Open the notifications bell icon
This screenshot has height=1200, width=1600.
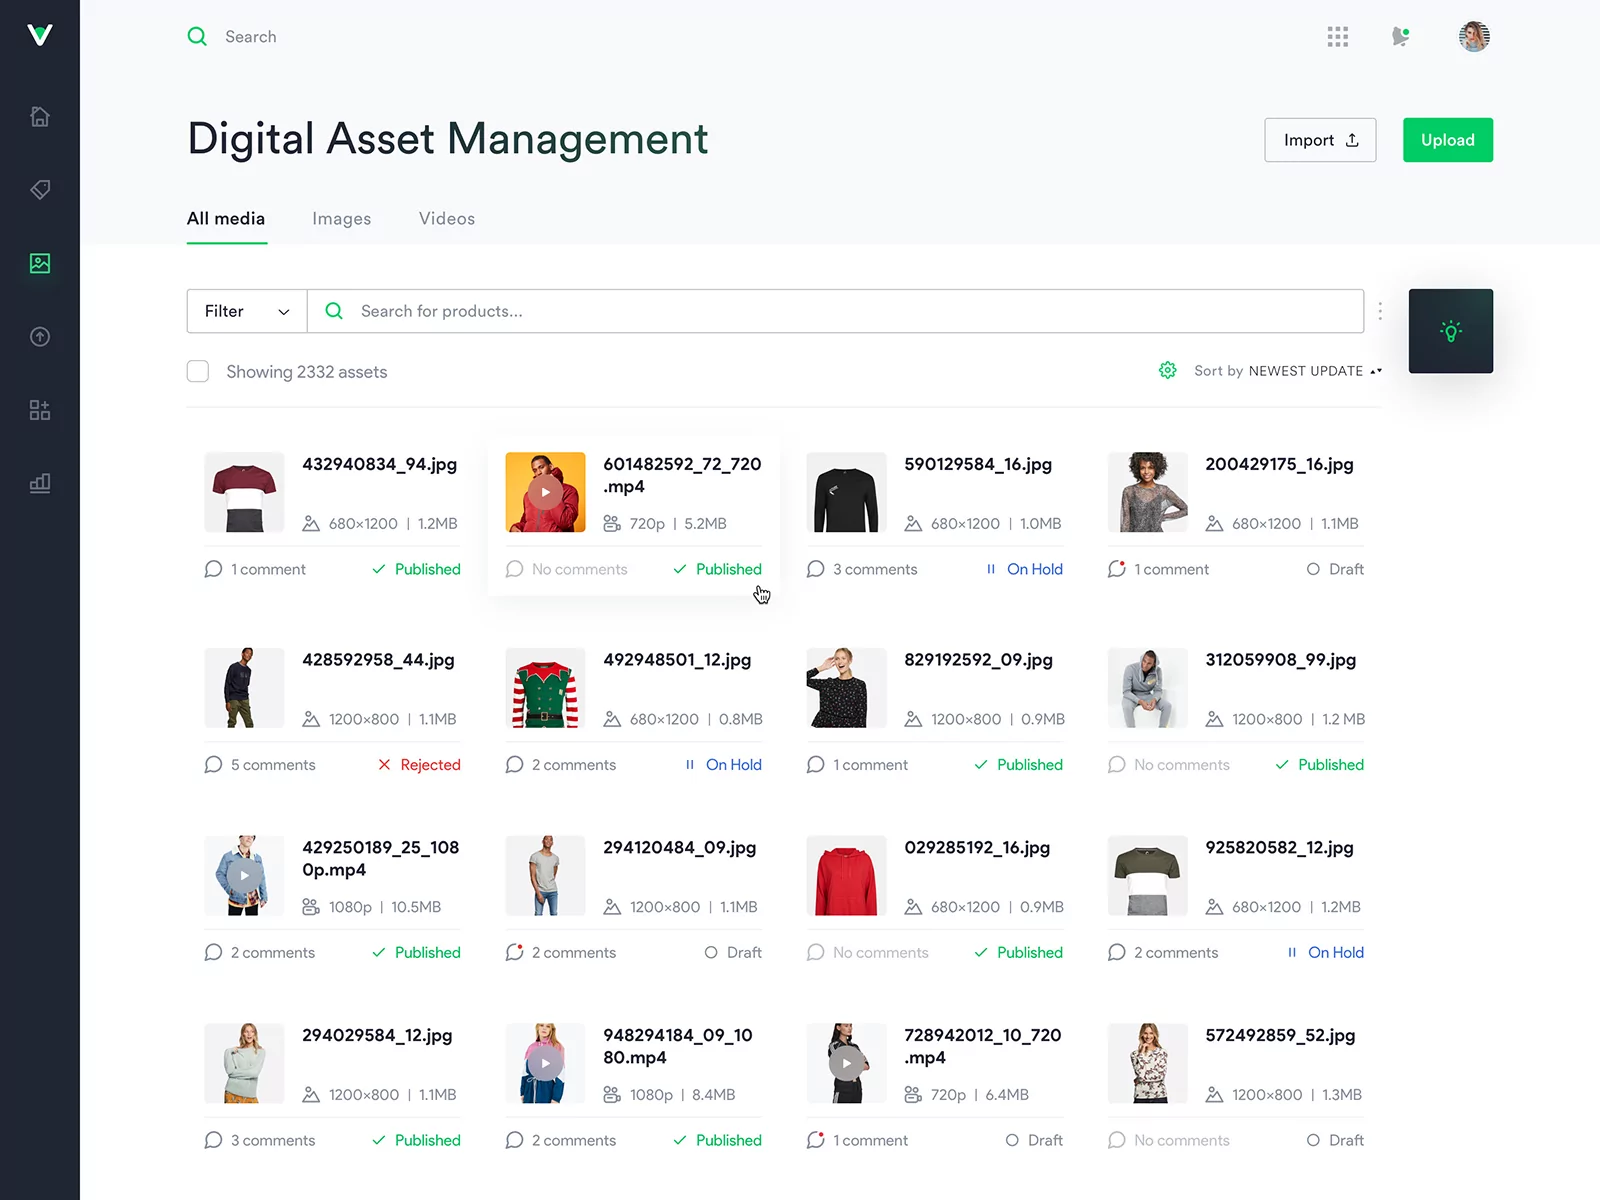pyautogui.click(x=1401, y=37)
